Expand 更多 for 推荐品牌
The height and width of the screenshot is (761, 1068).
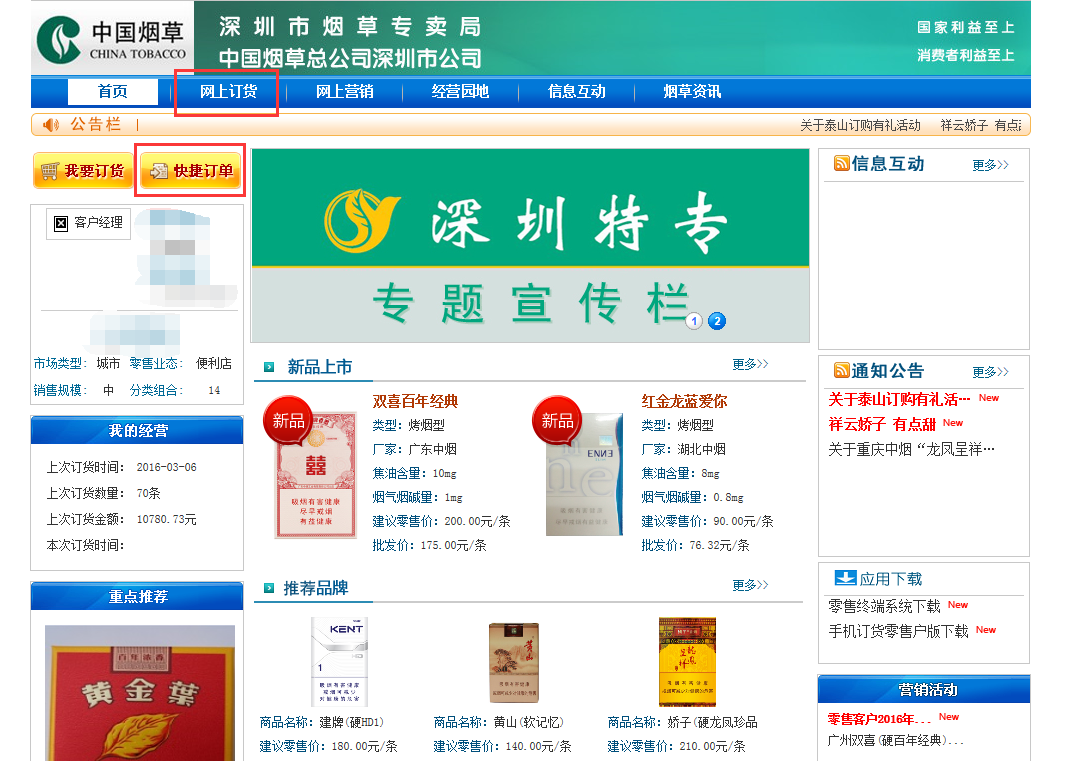point(750,585)
